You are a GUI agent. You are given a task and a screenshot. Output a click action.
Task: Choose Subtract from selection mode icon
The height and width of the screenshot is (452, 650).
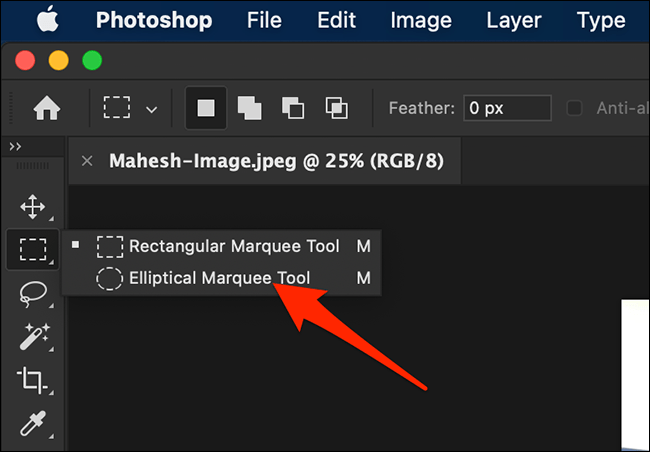(x=293, y=108)
